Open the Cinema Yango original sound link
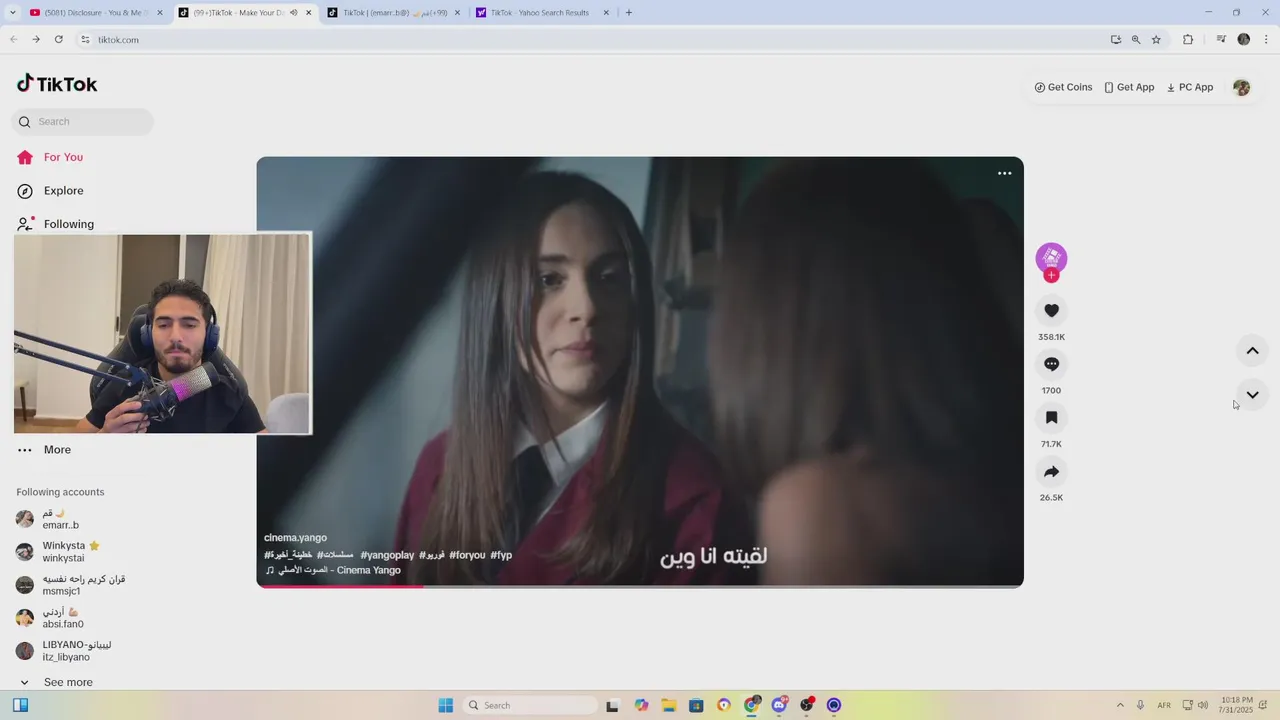Image resolution: width=1280 pixels, height=720 pixels. [x=333, y=570]
